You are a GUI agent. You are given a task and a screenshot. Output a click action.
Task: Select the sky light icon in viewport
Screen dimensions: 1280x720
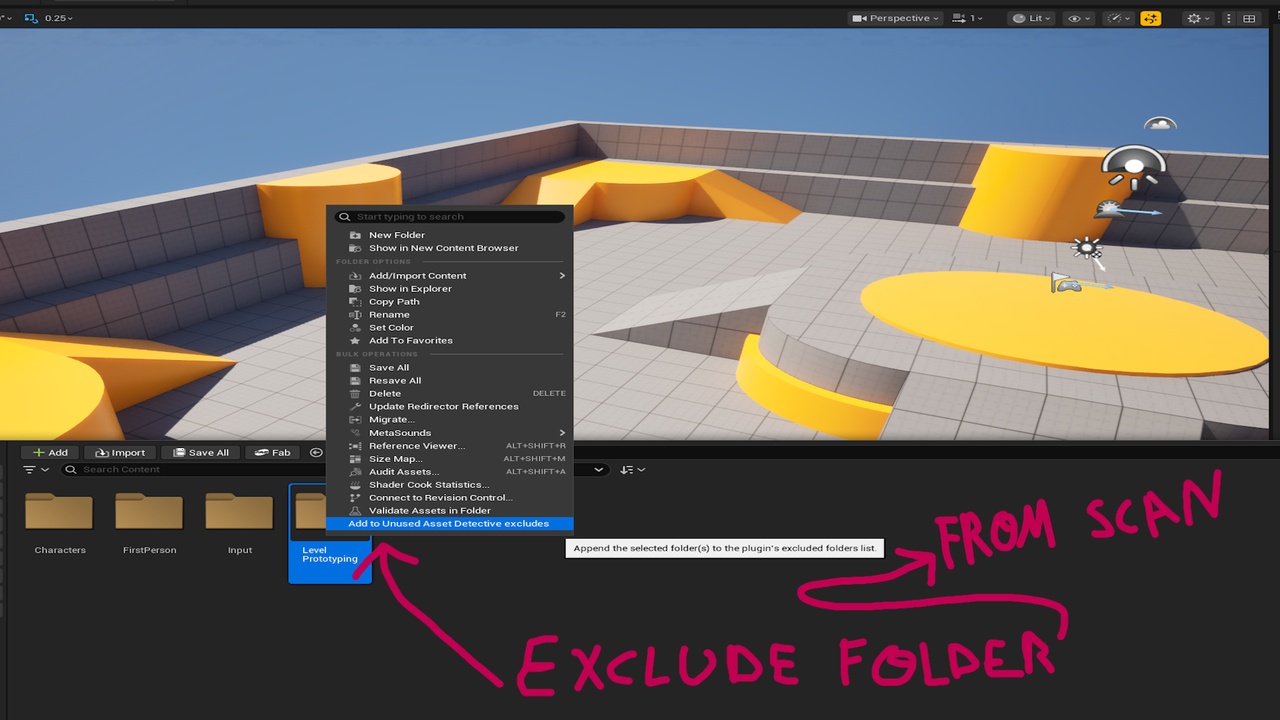1134,168
